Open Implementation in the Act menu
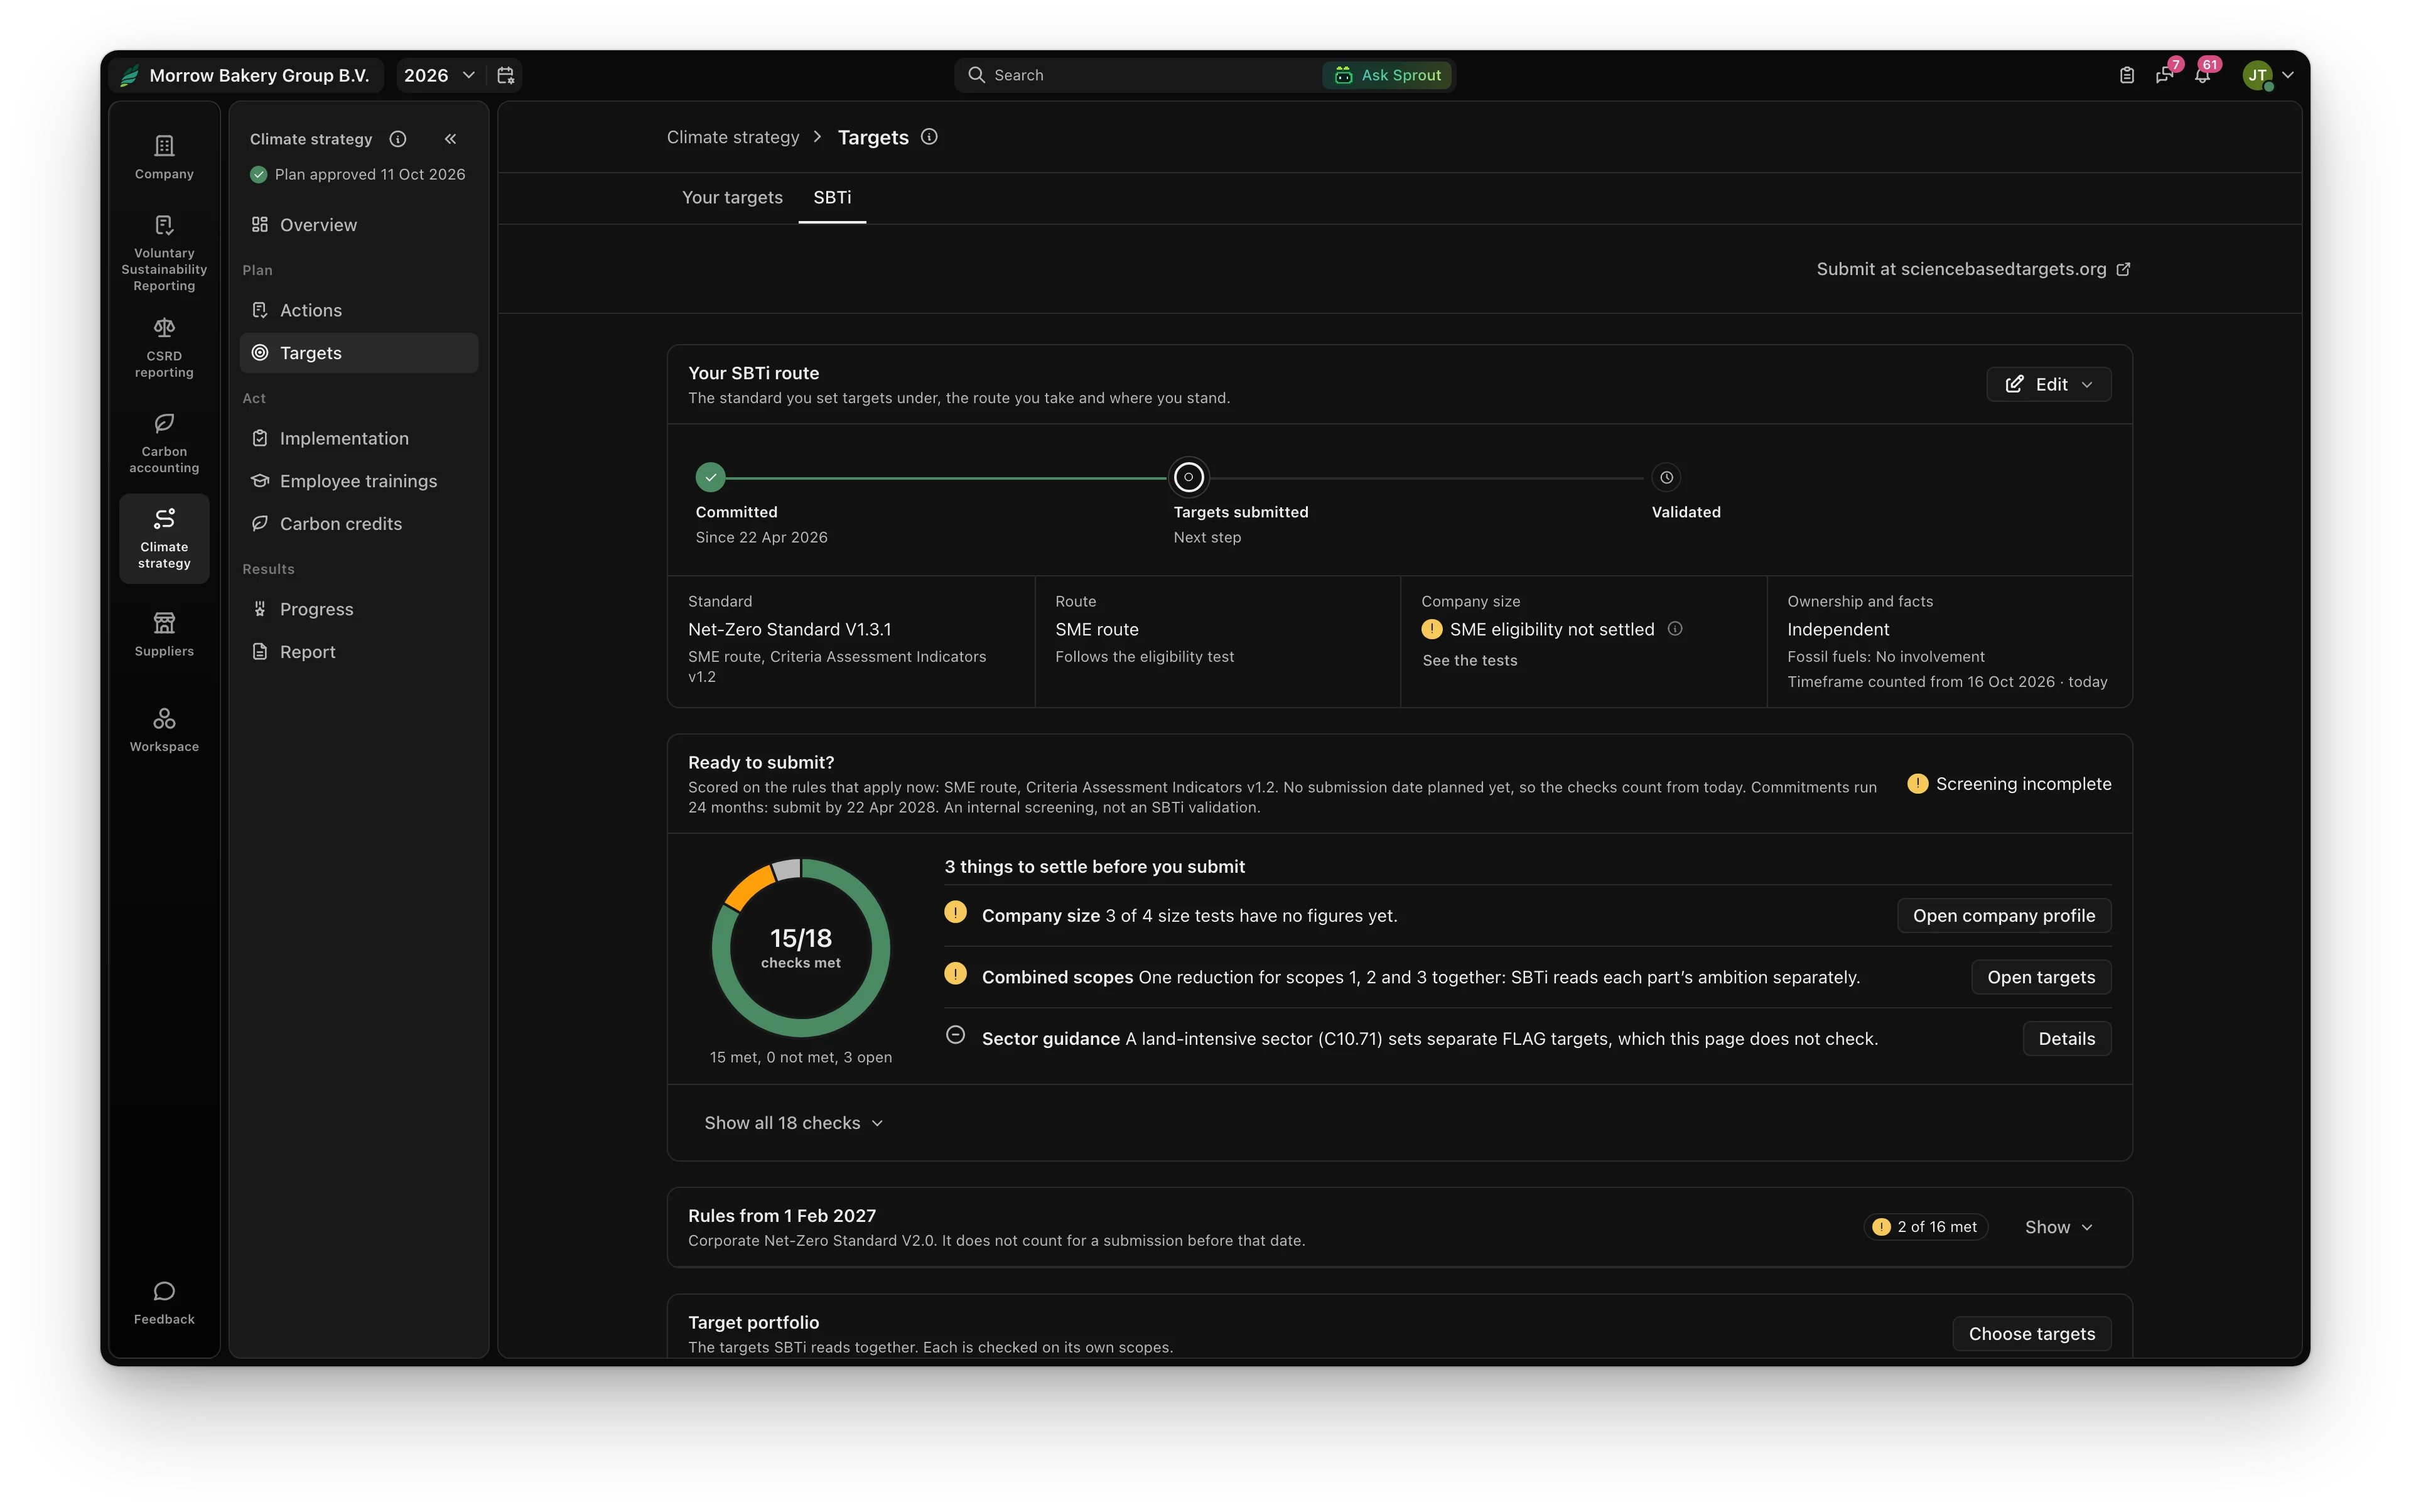The image size is (2411, 1512). coord(359,438)
